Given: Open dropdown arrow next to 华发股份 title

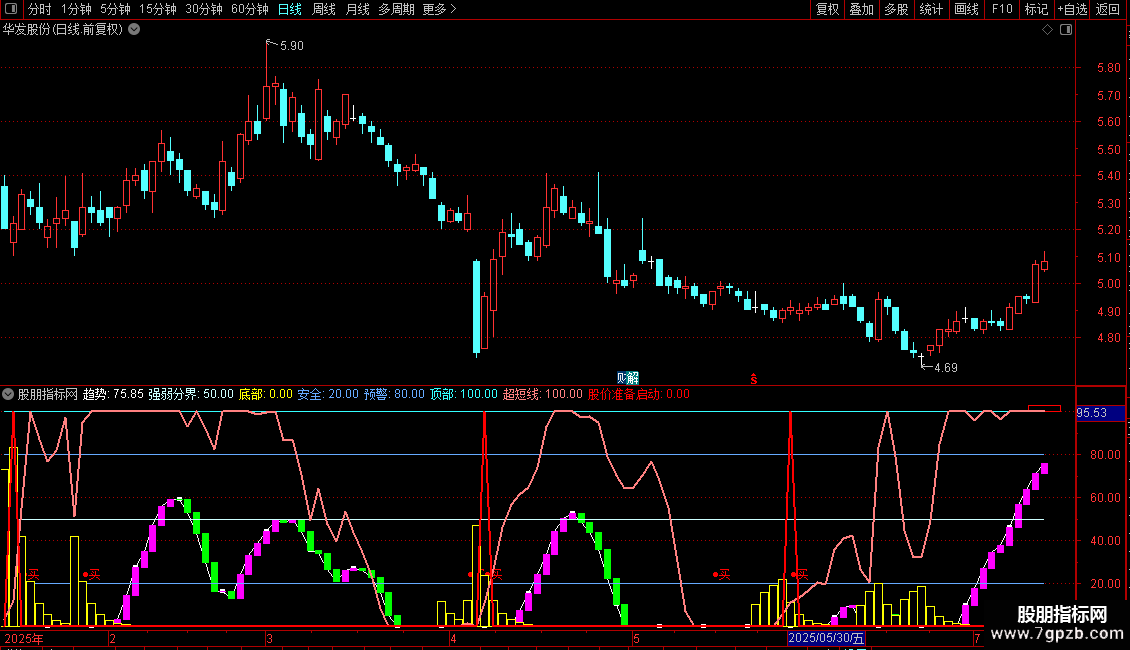Looking at the screenshot, I should pyautogui.click(x=134, y=29).
